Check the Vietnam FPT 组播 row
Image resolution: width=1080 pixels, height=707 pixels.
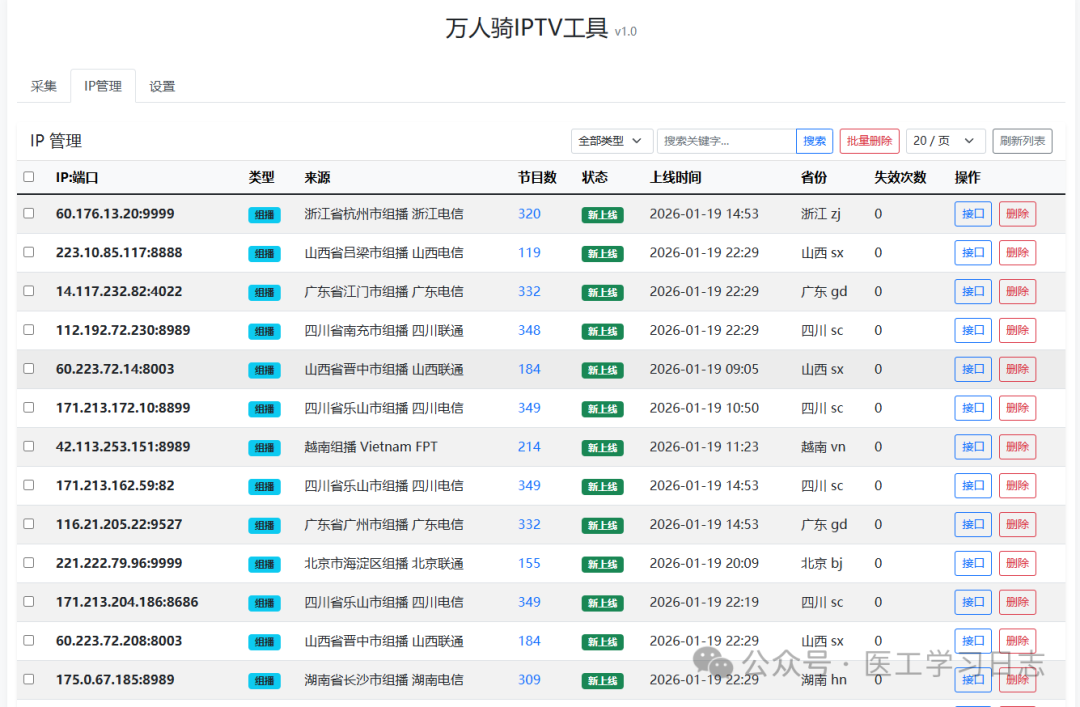coord(29,447)
